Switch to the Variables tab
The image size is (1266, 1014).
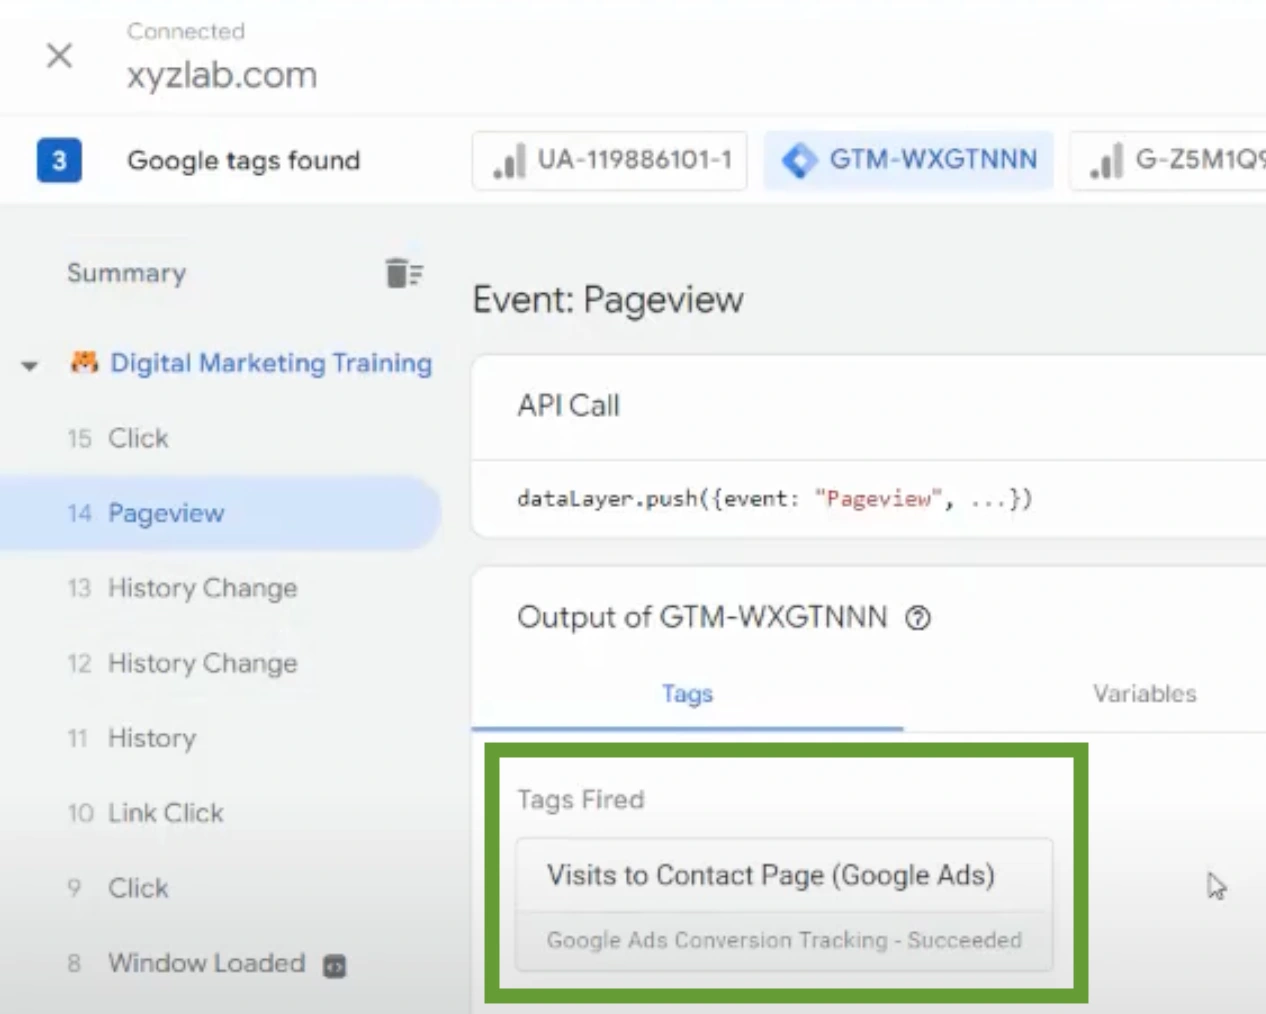coord(1144,694)
